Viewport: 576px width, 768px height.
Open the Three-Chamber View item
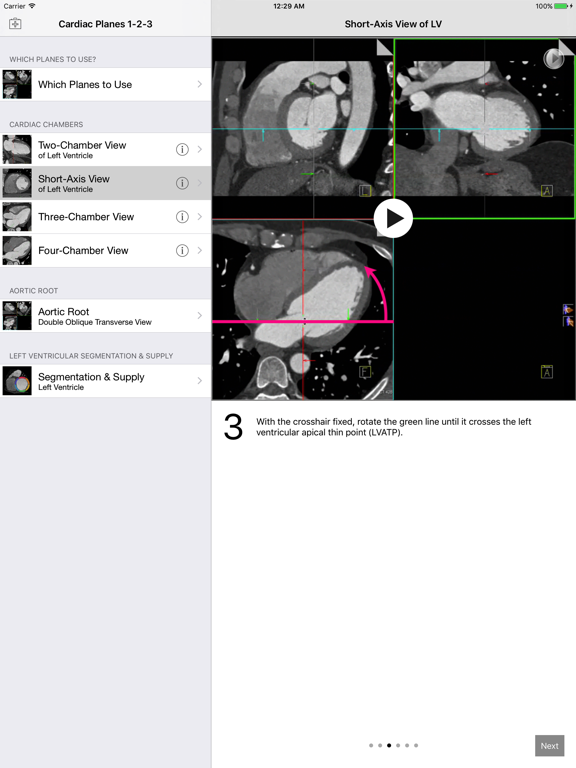pyautogui.click(x=105, y=216)
